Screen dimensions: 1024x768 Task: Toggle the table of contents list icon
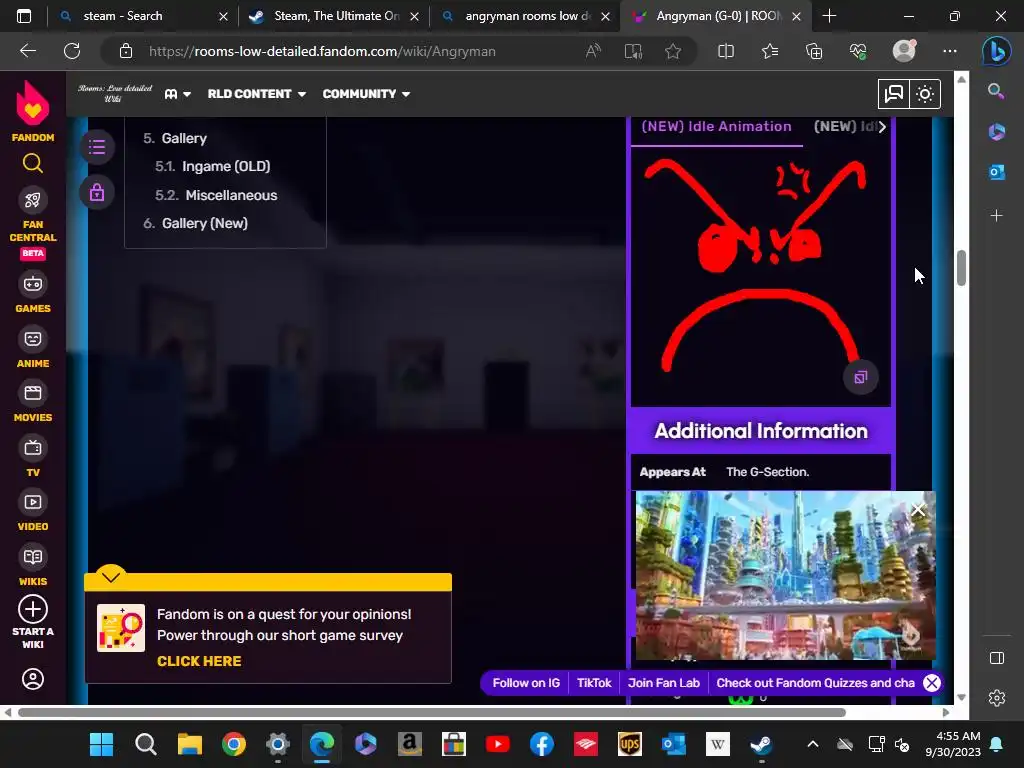(97, 147)
